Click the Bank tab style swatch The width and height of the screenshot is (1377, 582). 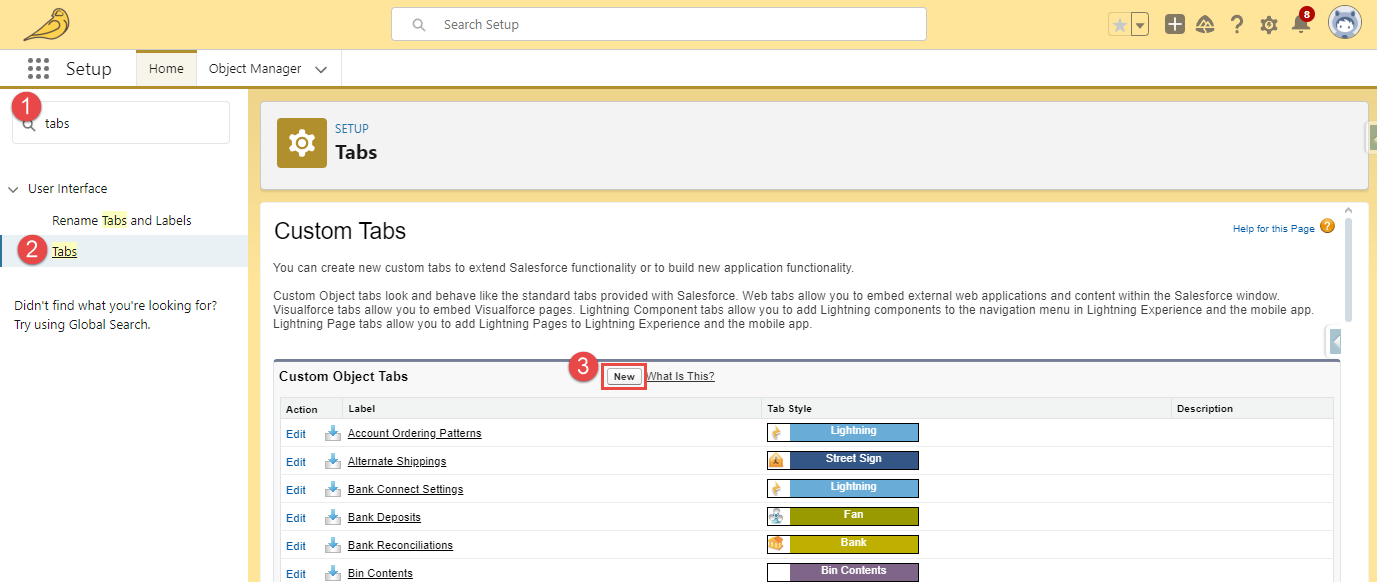point(843,544)
